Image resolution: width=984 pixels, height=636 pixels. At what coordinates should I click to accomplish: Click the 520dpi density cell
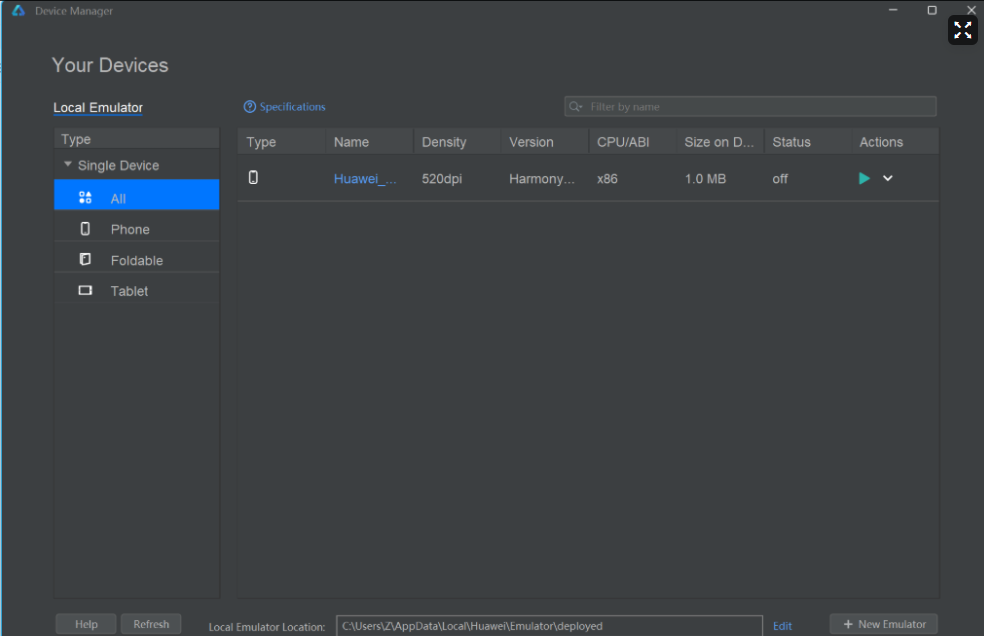click(442, 179)
